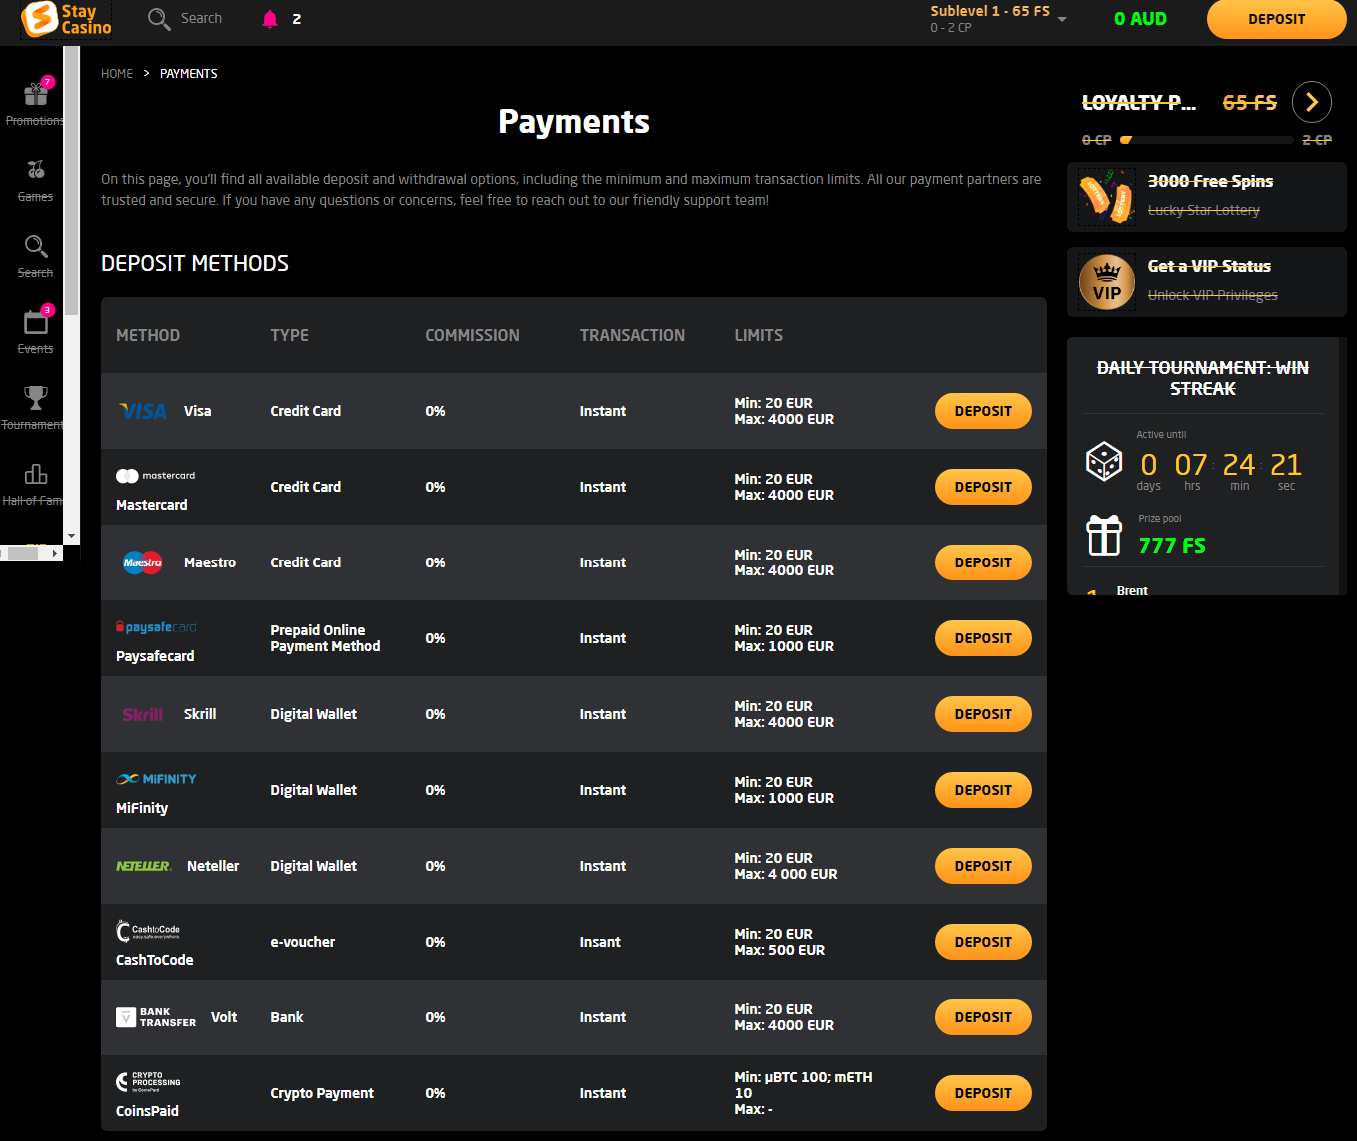Expand the Sublevel 1 dropdown arrow
Viewport: 1357px width, 1141px height.
click(1062, 20)
